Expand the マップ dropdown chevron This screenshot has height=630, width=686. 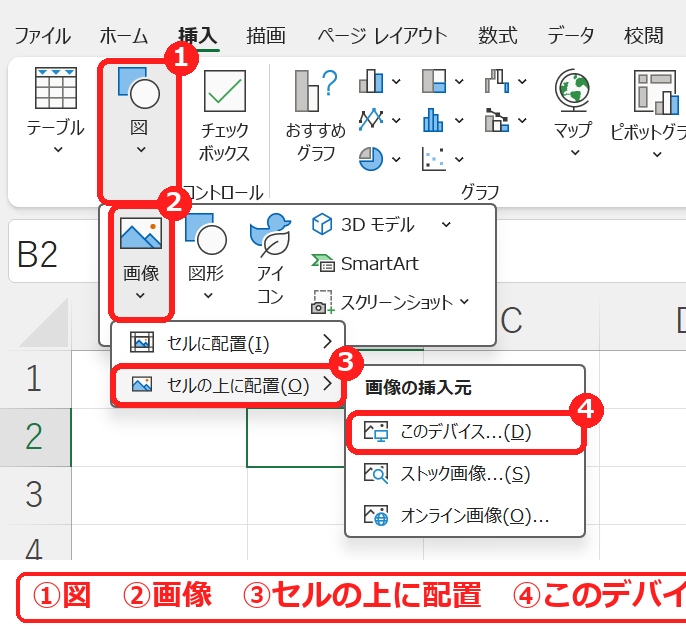click(x=575, y=153)
